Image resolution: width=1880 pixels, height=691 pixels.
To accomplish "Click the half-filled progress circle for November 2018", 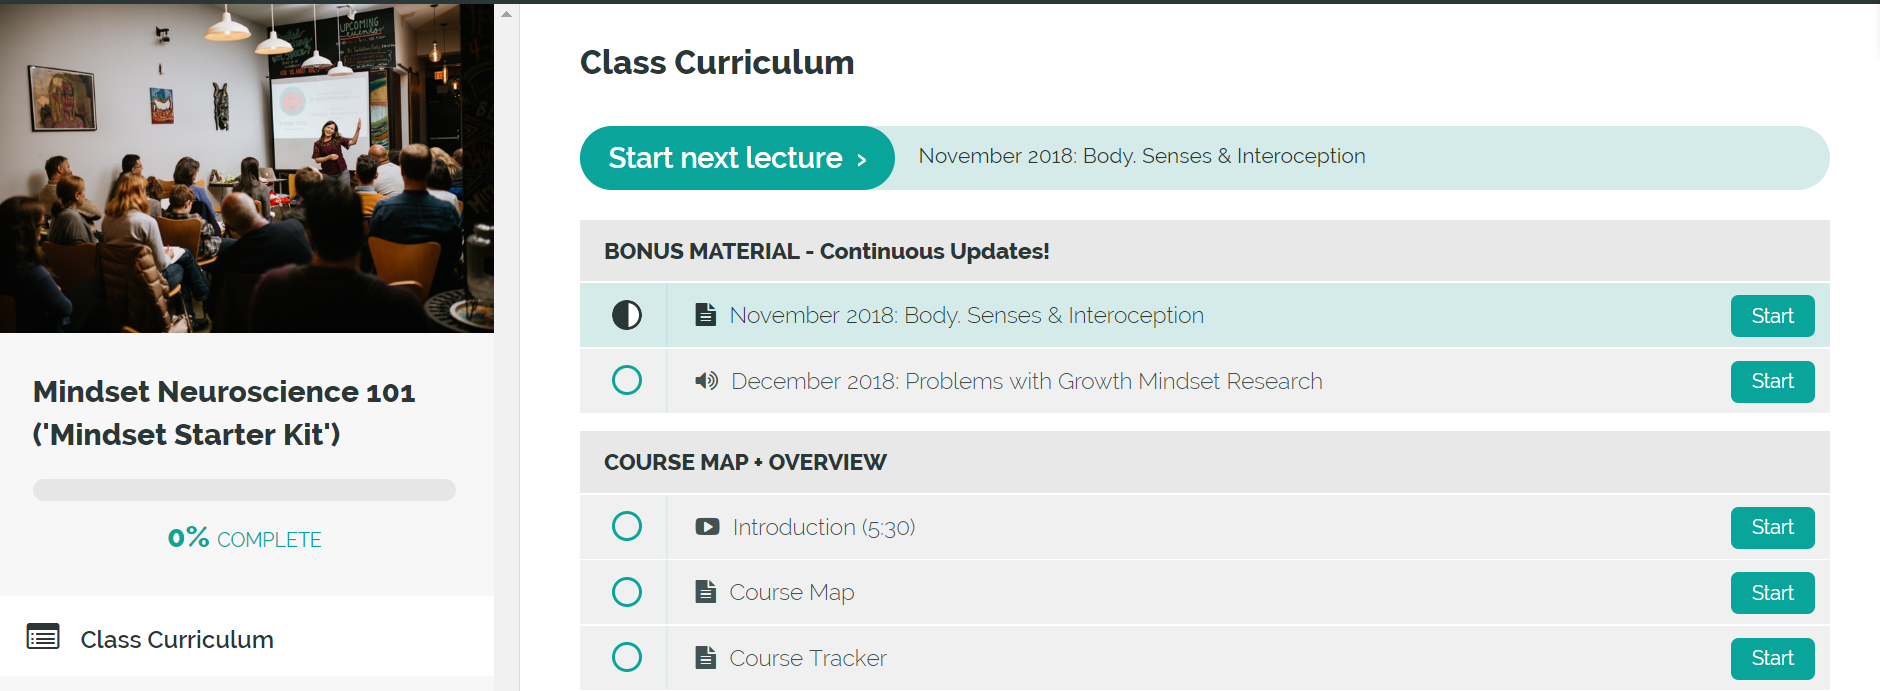I will pos(627,315).
